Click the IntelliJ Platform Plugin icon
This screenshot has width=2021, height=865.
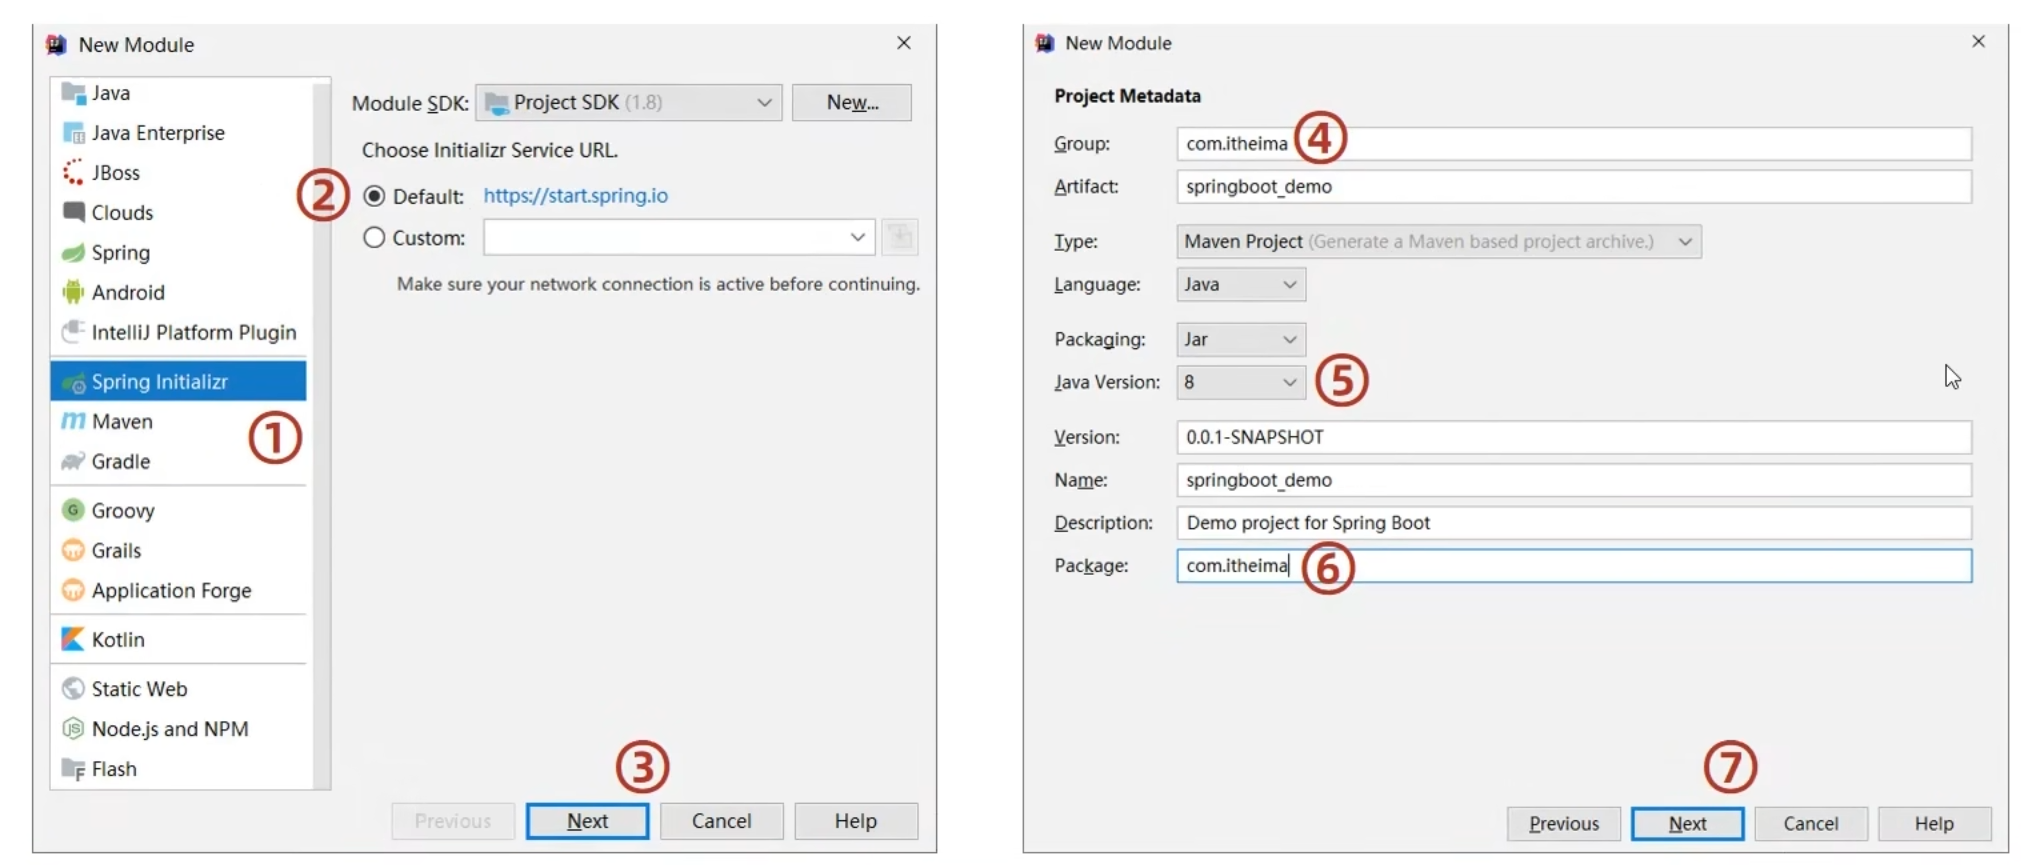73,331
